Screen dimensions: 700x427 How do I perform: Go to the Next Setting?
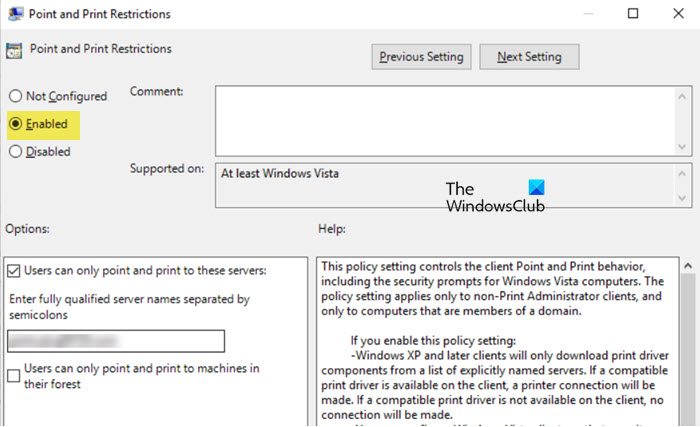coord(529,57)
